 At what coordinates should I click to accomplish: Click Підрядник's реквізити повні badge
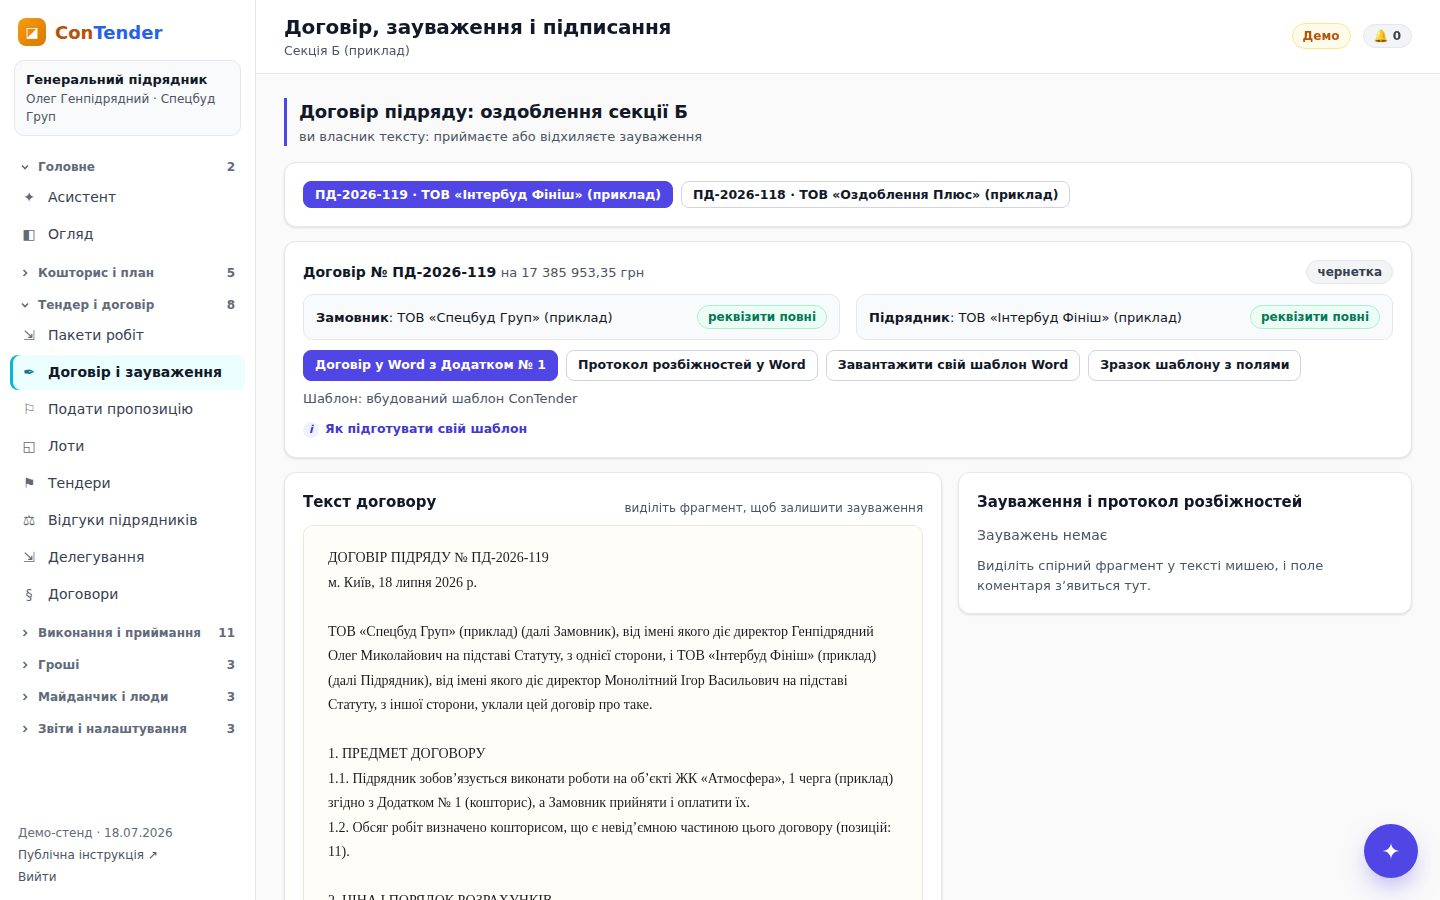point(1315,317)
